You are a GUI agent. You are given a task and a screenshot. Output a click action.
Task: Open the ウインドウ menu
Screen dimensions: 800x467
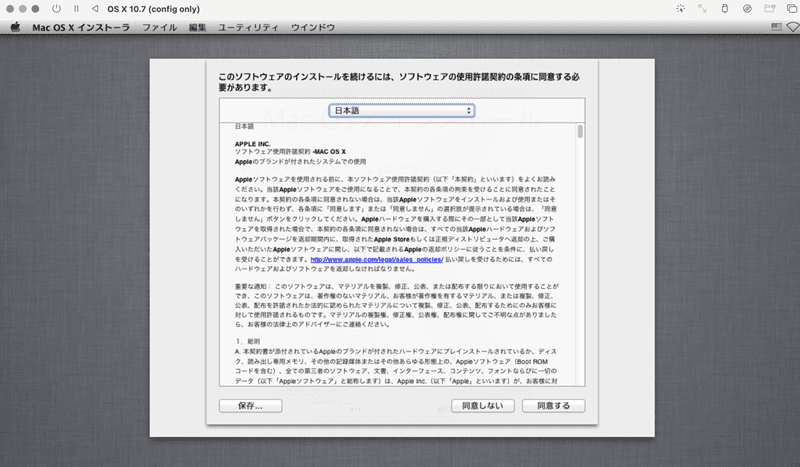click(313, 28)
